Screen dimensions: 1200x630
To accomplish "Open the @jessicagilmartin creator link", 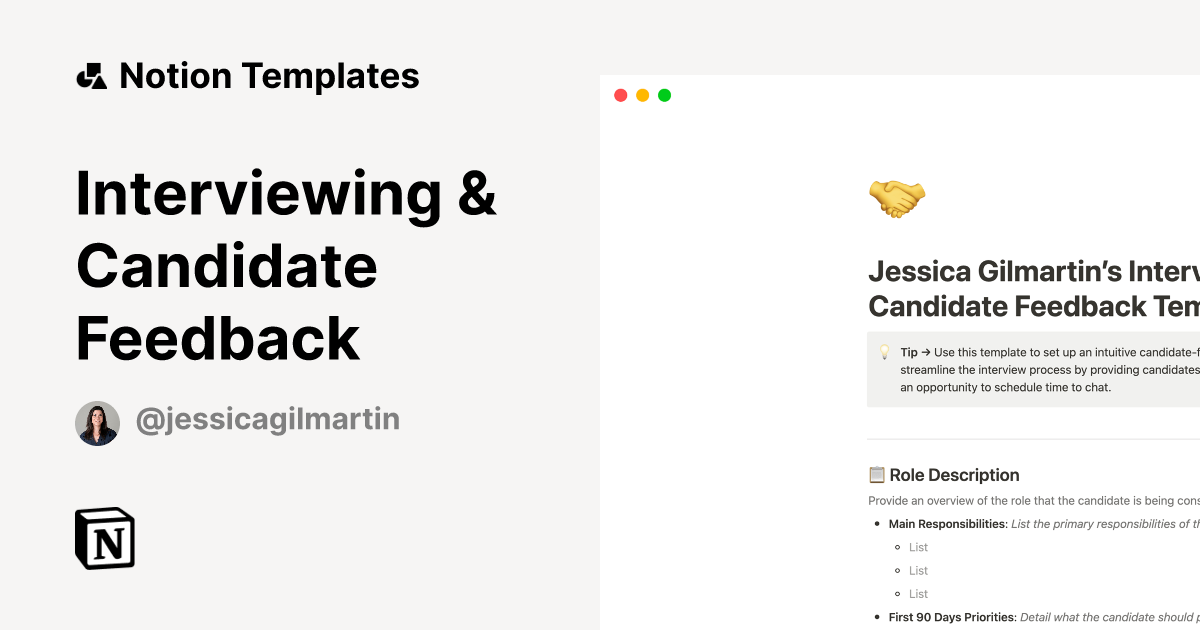I will click(x=267, y=420).
